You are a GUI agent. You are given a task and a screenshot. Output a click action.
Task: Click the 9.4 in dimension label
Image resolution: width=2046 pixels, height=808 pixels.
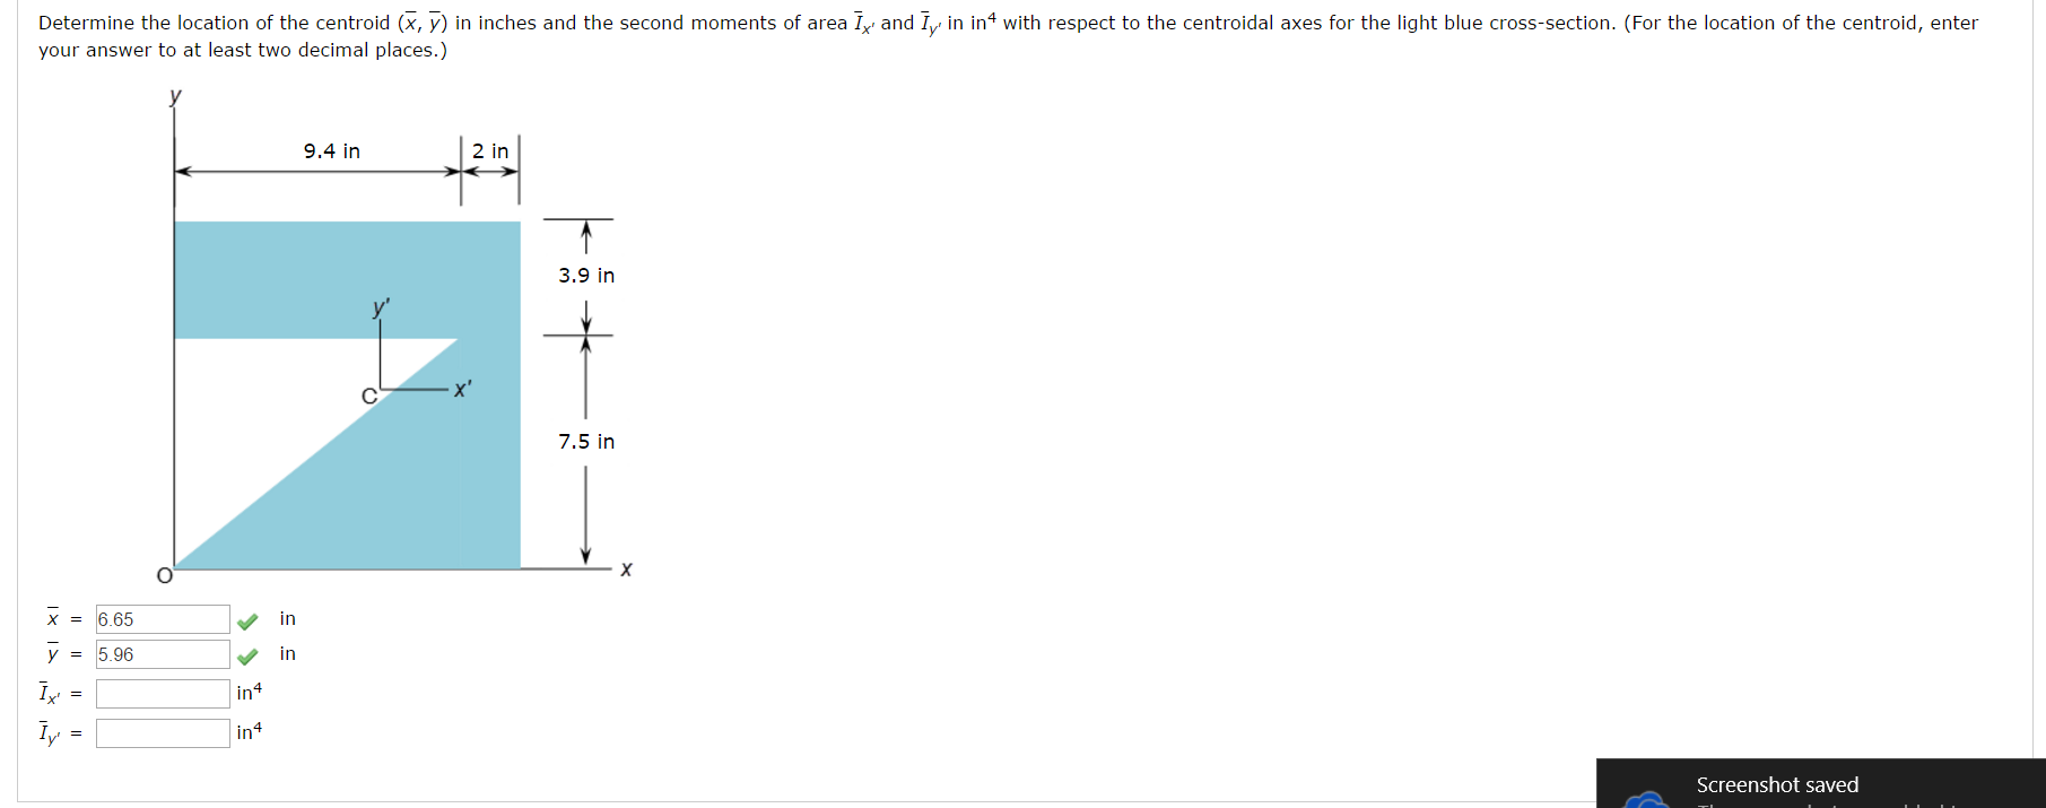[330, 150]
